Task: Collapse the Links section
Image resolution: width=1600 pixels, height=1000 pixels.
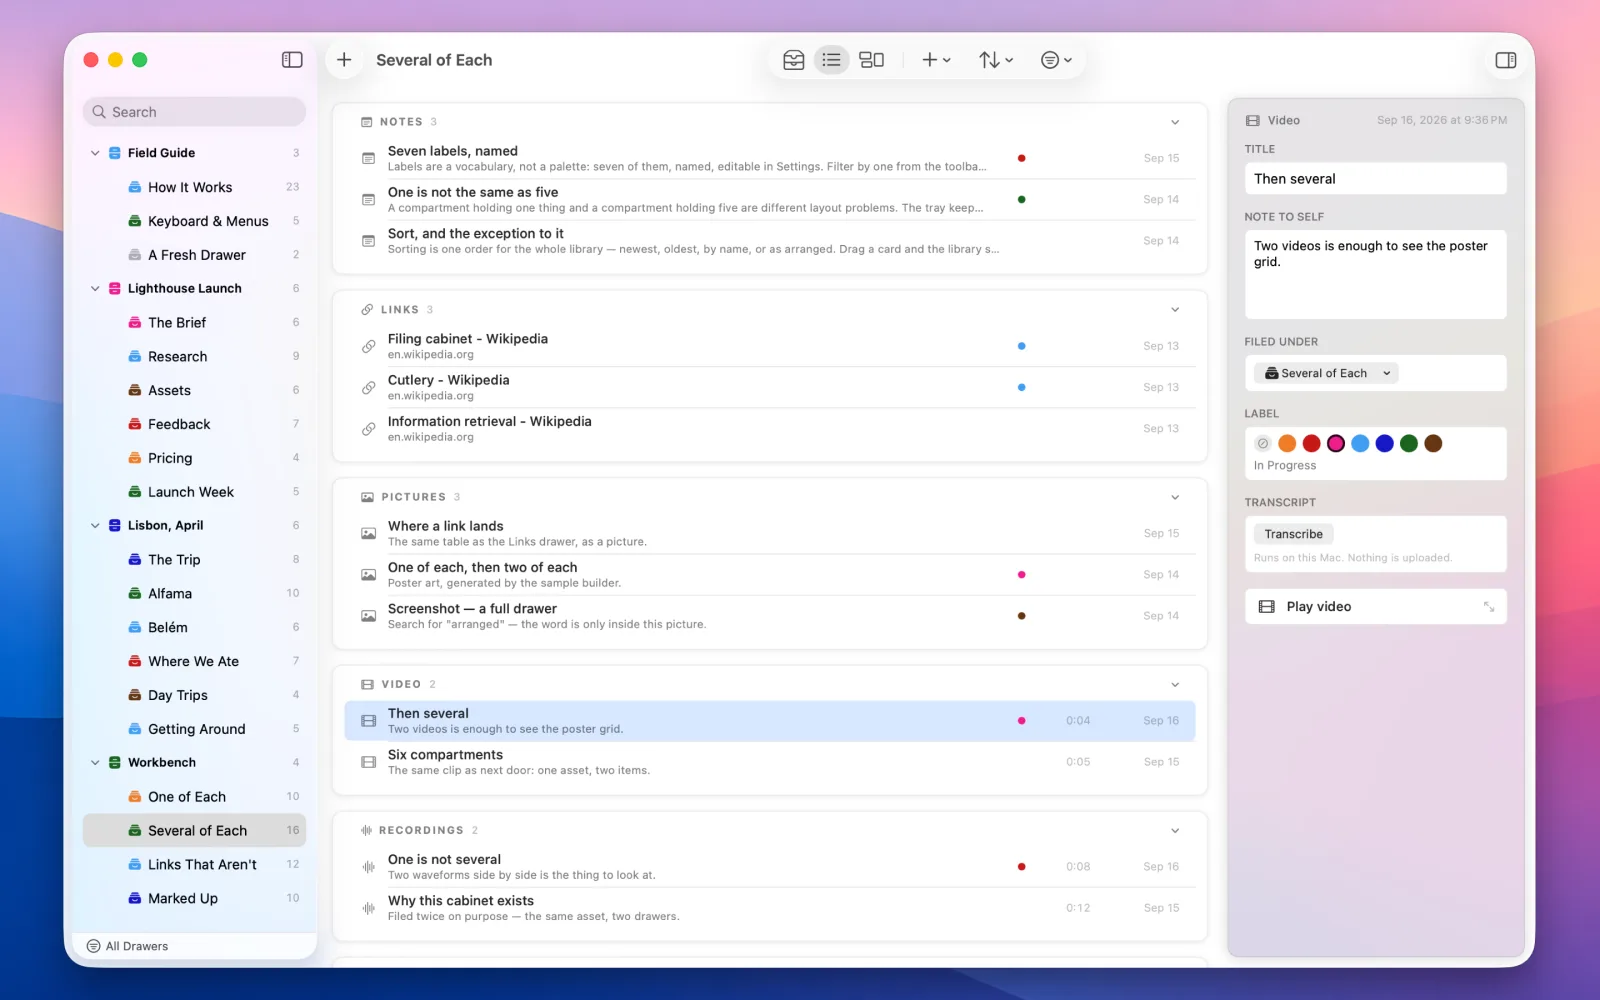Action: coord(1175,309)
